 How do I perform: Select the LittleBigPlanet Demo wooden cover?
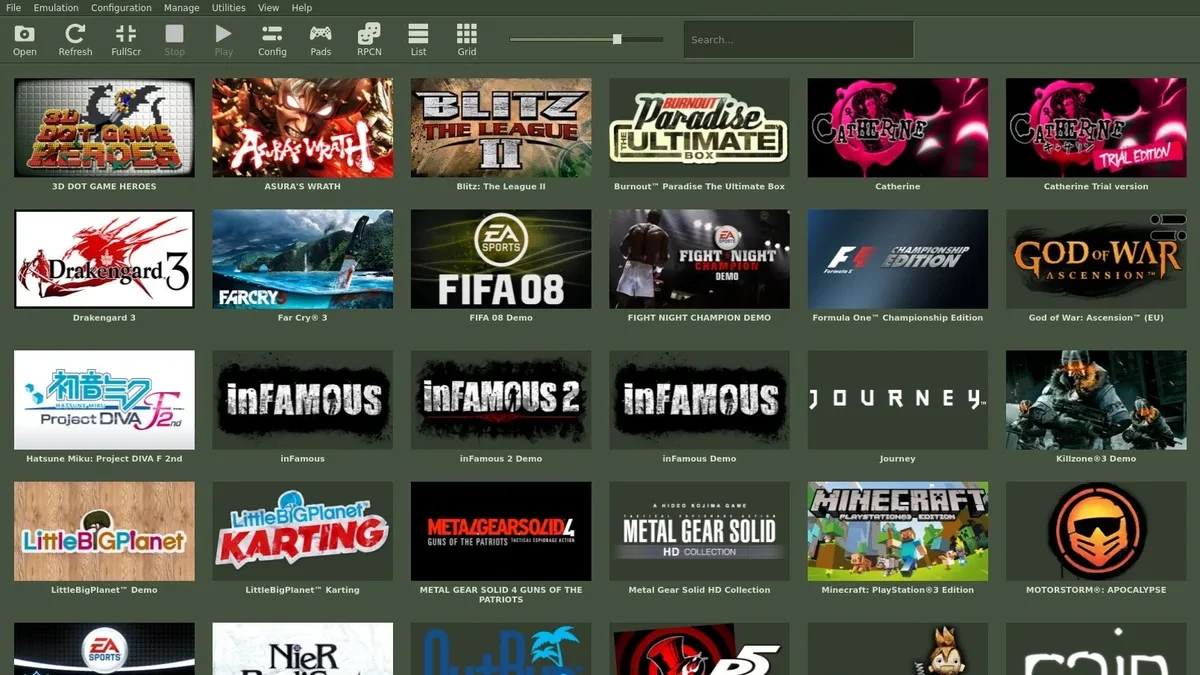104,531
